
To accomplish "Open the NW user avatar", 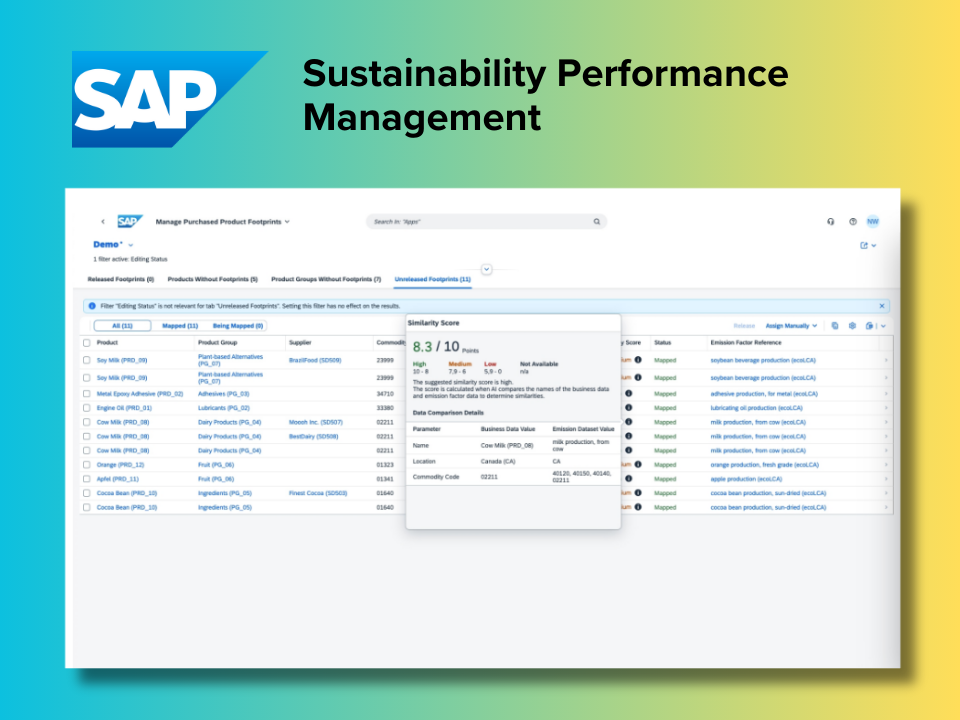I will 872,222.
